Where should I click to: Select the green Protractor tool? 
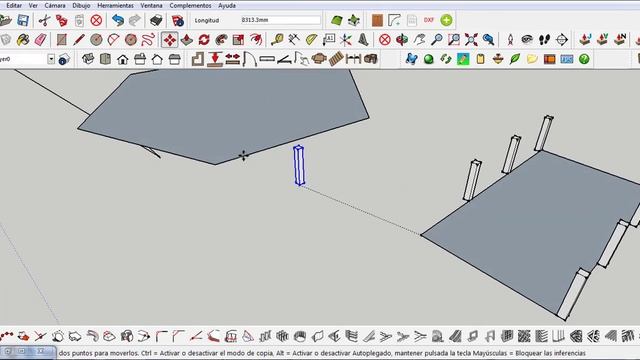[x=311, y=40]
